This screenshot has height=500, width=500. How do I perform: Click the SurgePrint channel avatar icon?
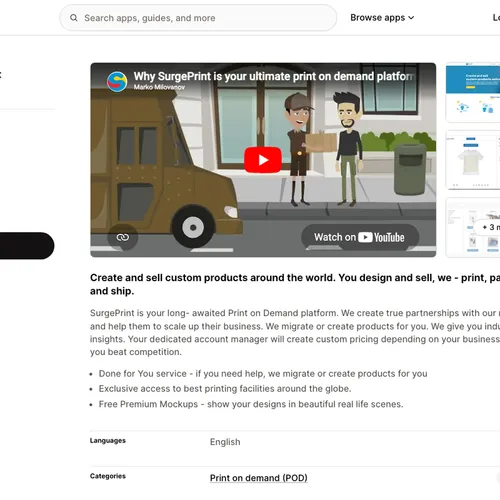click(117, 81)
